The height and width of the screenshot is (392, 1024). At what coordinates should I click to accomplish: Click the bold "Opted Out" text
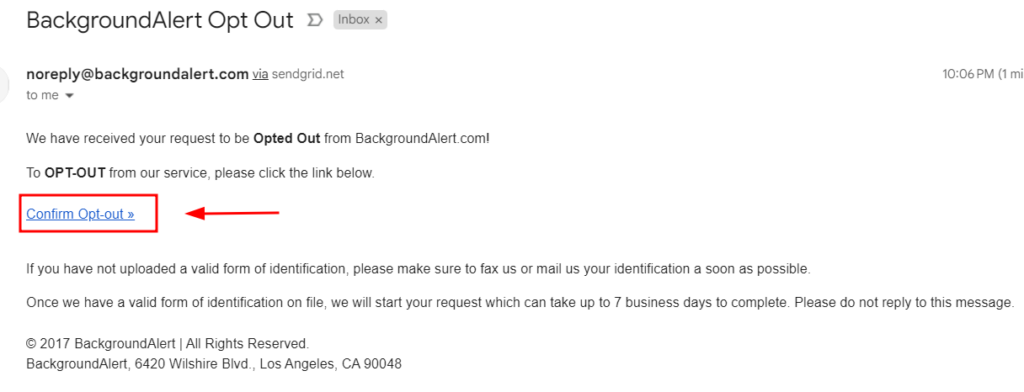[x=287, y=139]
